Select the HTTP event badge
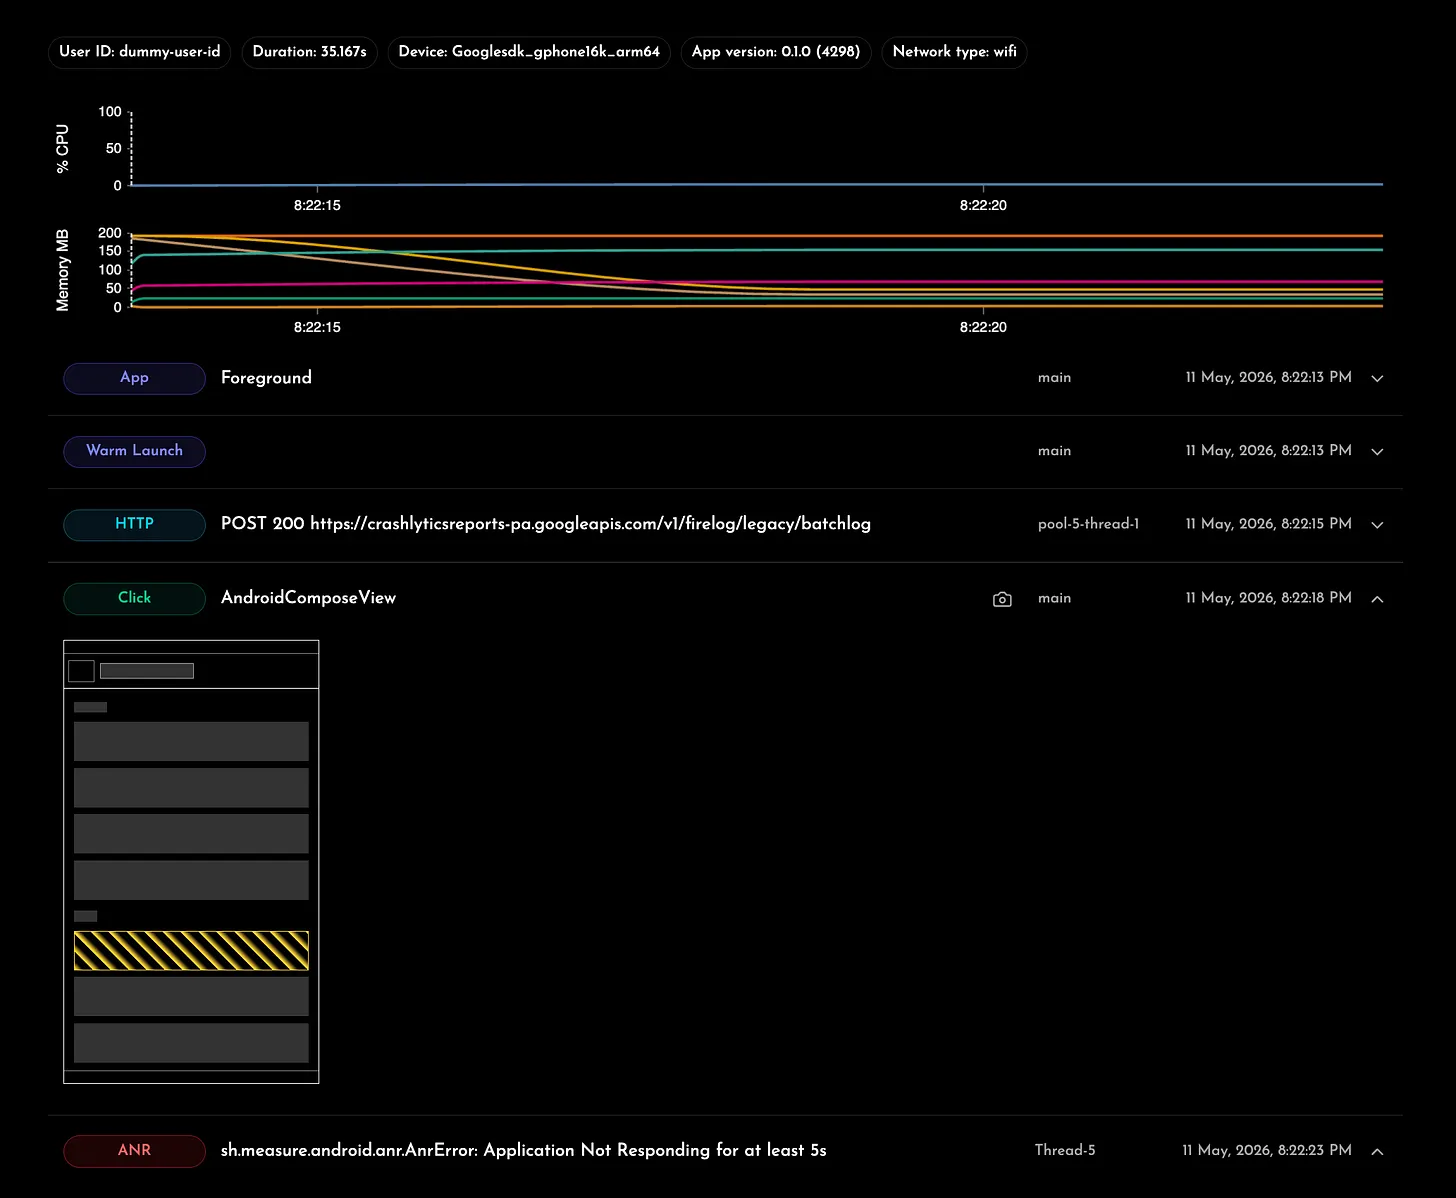This screenshot has height=1198, width=1456. click(x=134, y=524)
